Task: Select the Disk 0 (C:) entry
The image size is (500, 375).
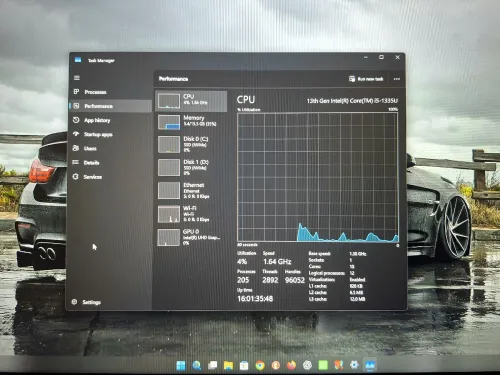Action: [x=191, y=144]
